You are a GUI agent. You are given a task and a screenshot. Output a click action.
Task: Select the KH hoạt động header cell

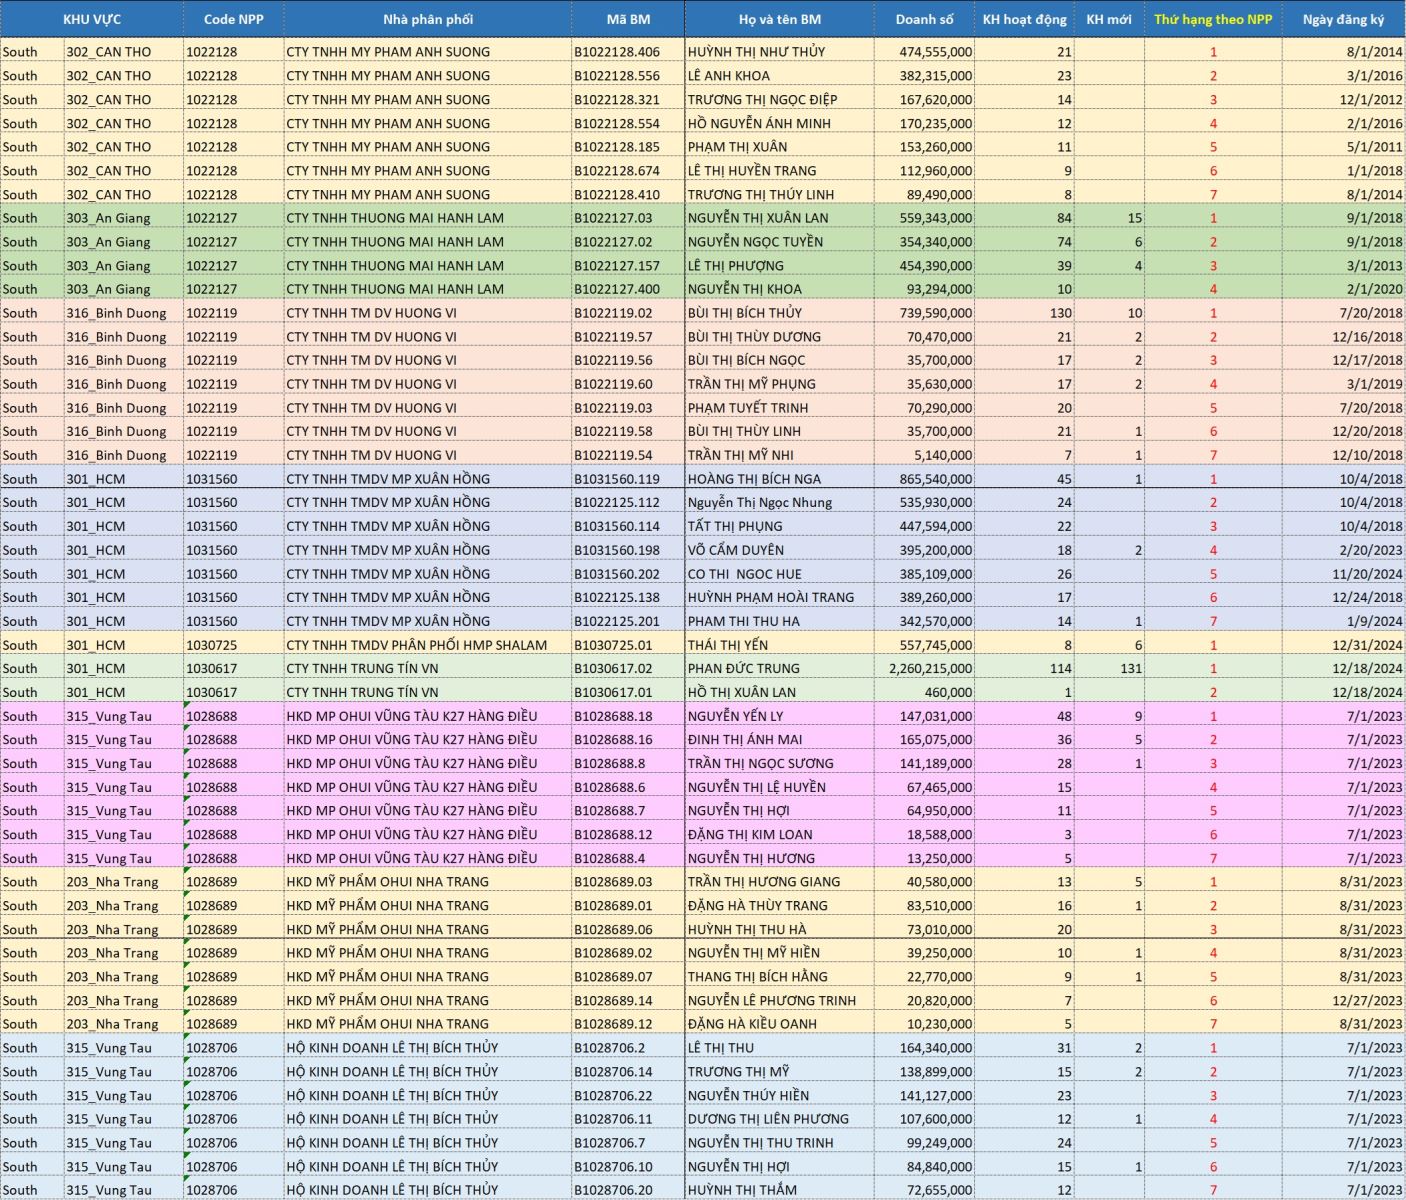1024,19
